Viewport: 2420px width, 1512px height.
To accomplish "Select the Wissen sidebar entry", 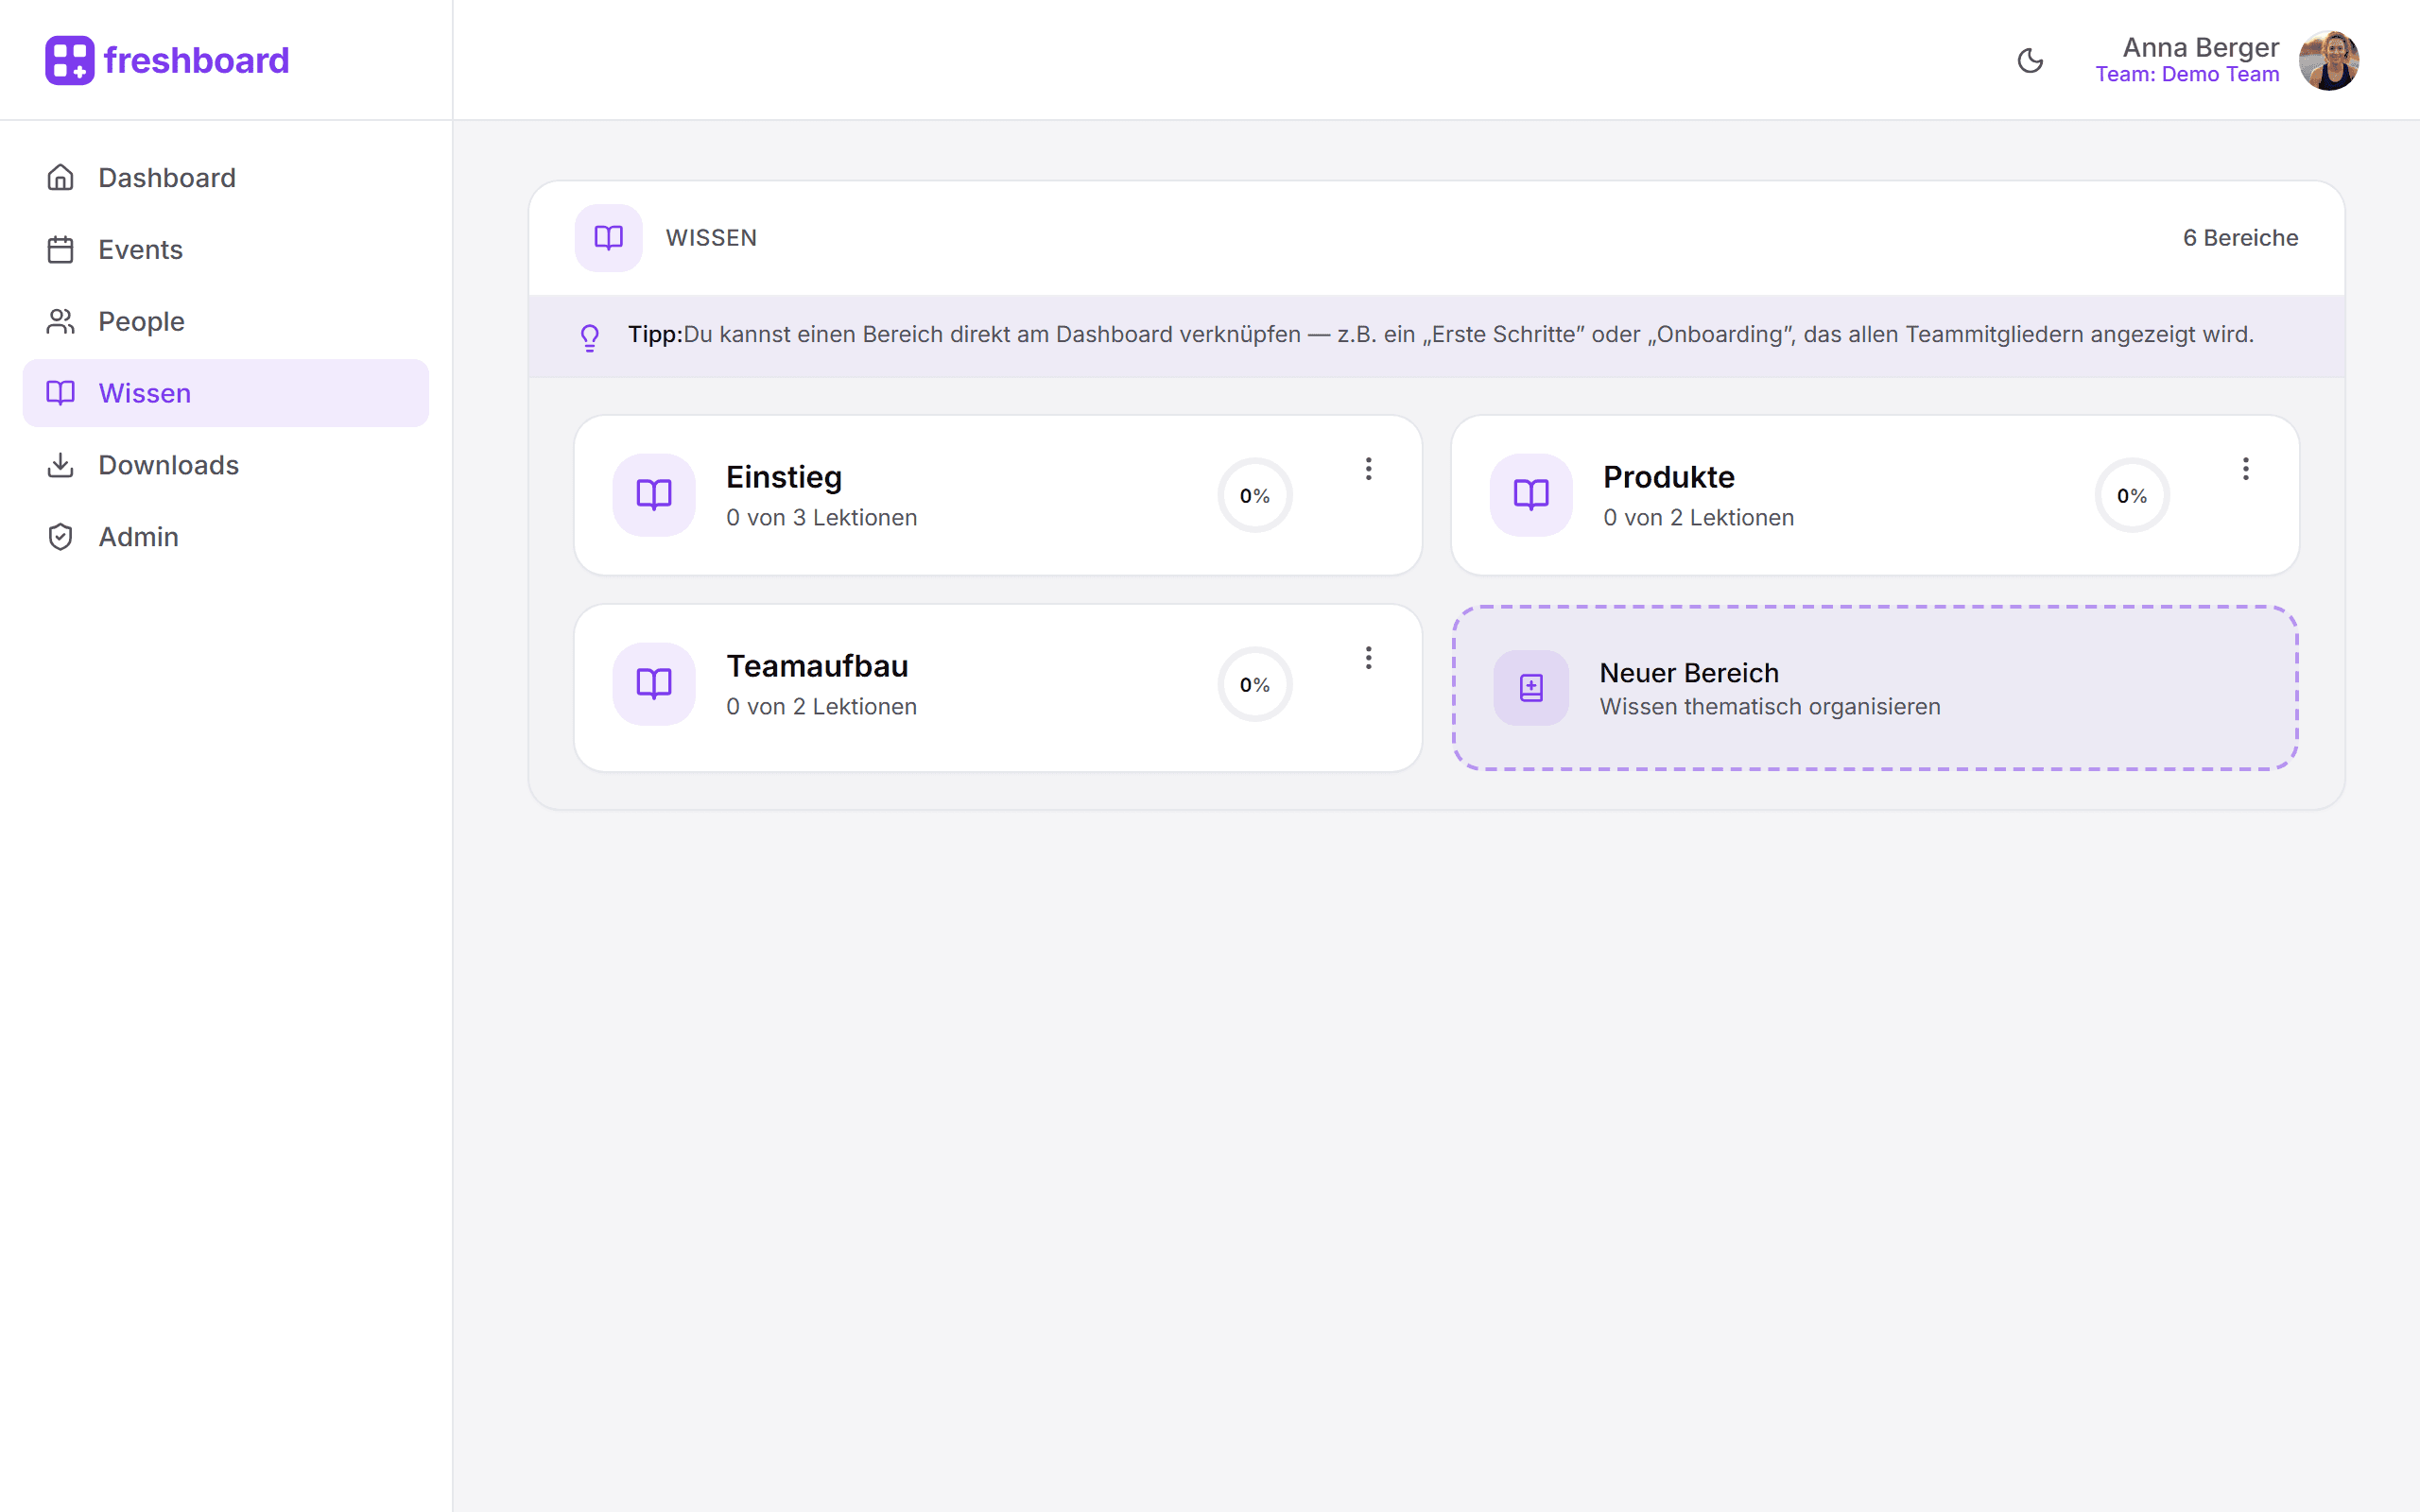I will 226,393.
